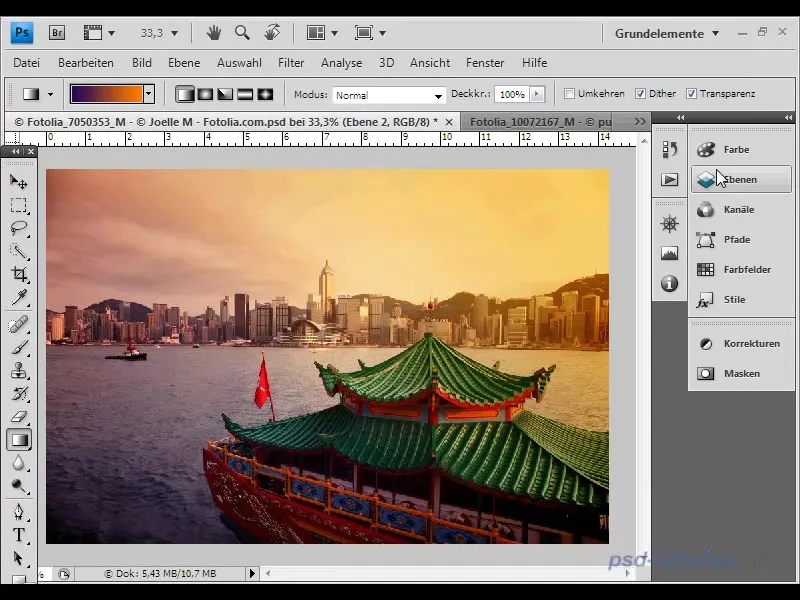Select the Pen tool

pyautogui.click(x=19, y=512)
